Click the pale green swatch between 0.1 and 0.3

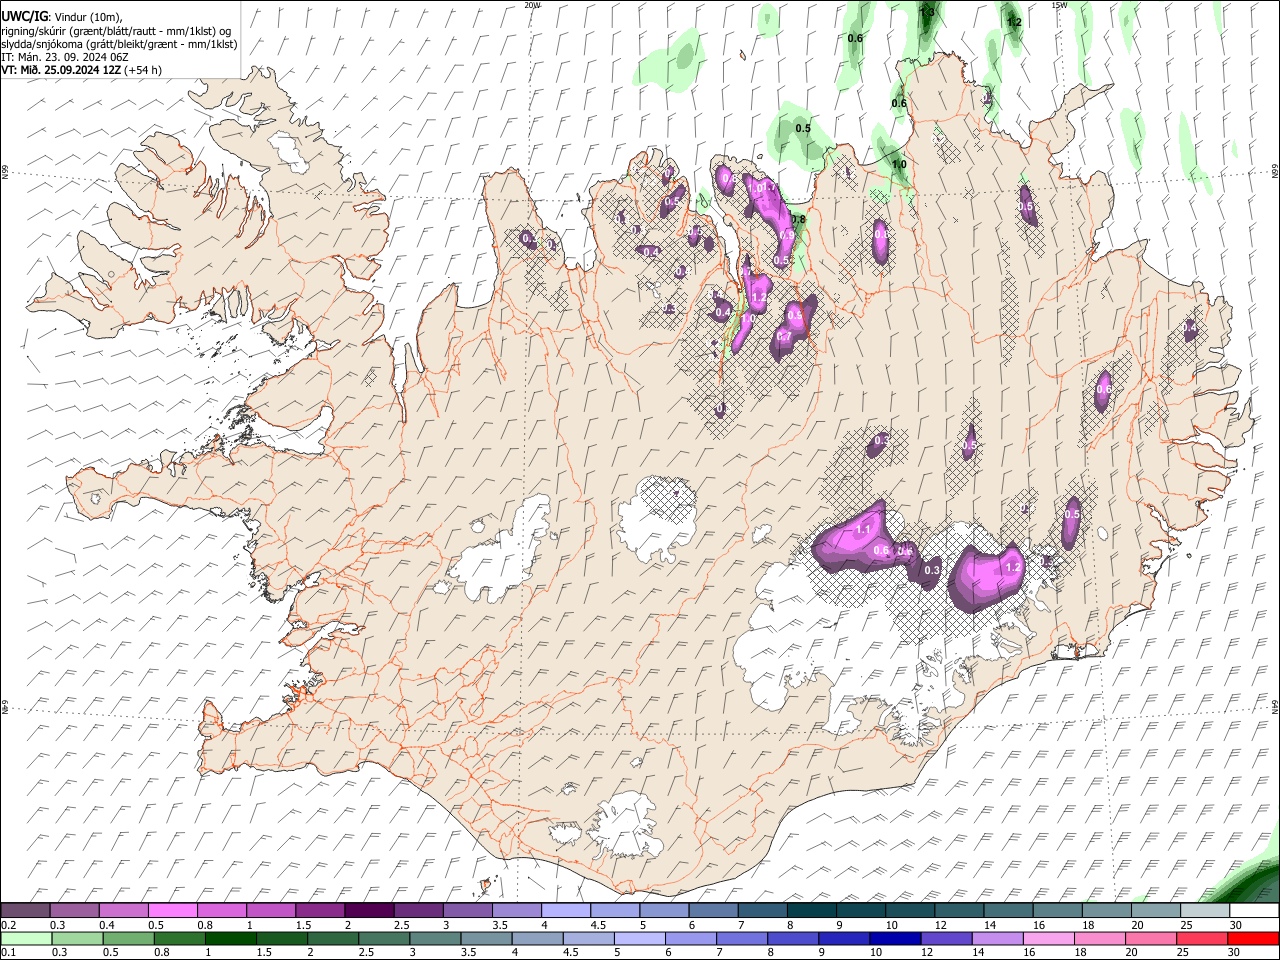[x=26, y=939]
